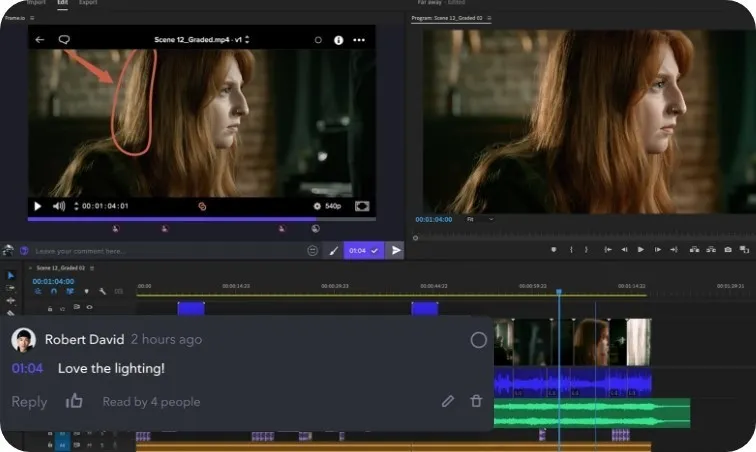Play the Program monitor sequence
The image size is (756, 452).
[641, 249]
